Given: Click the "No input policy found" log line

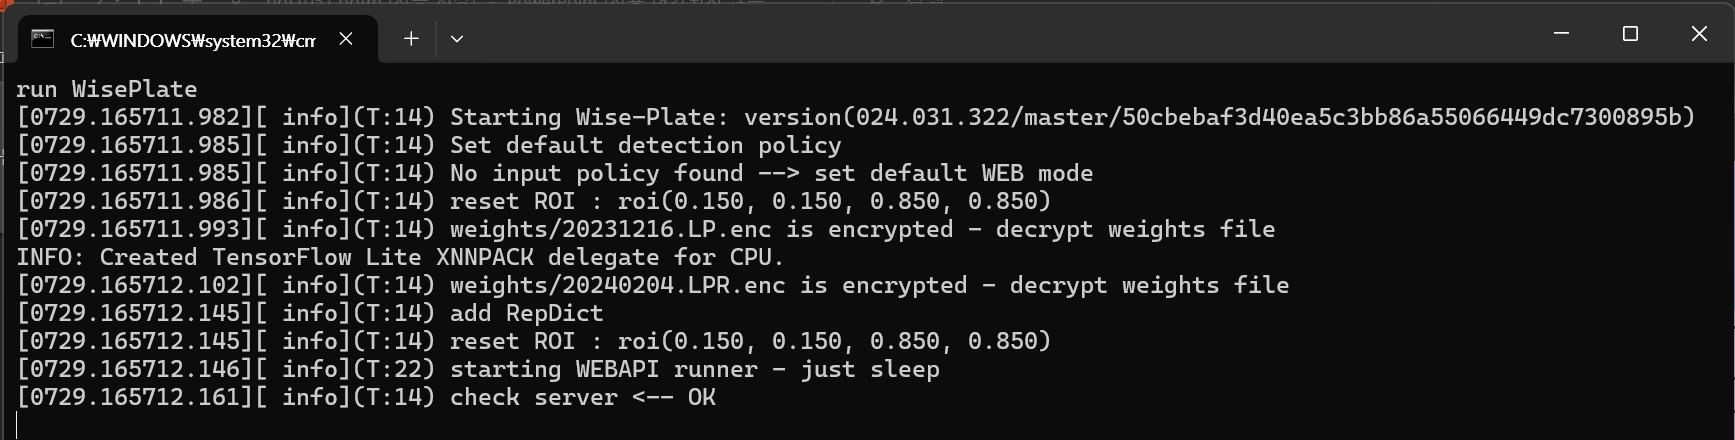Looking at the screenshot, I should click(555, 173).
